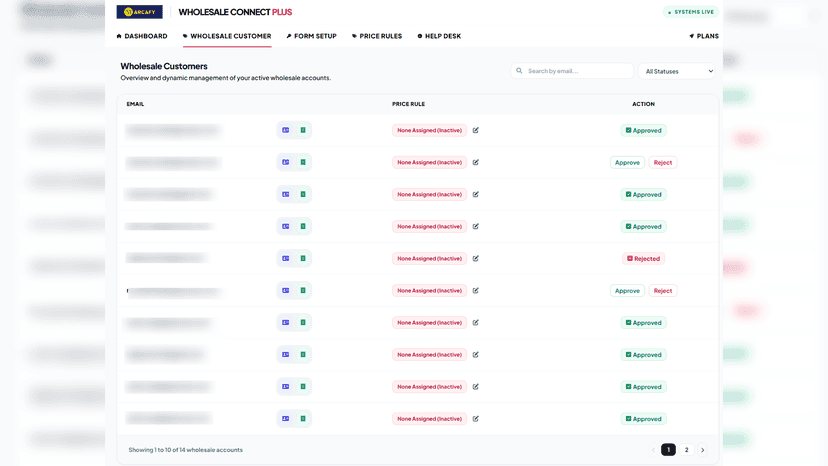The image size is (828, 466).
Task: Go to page 2 of the accounts
Action: 686,450
